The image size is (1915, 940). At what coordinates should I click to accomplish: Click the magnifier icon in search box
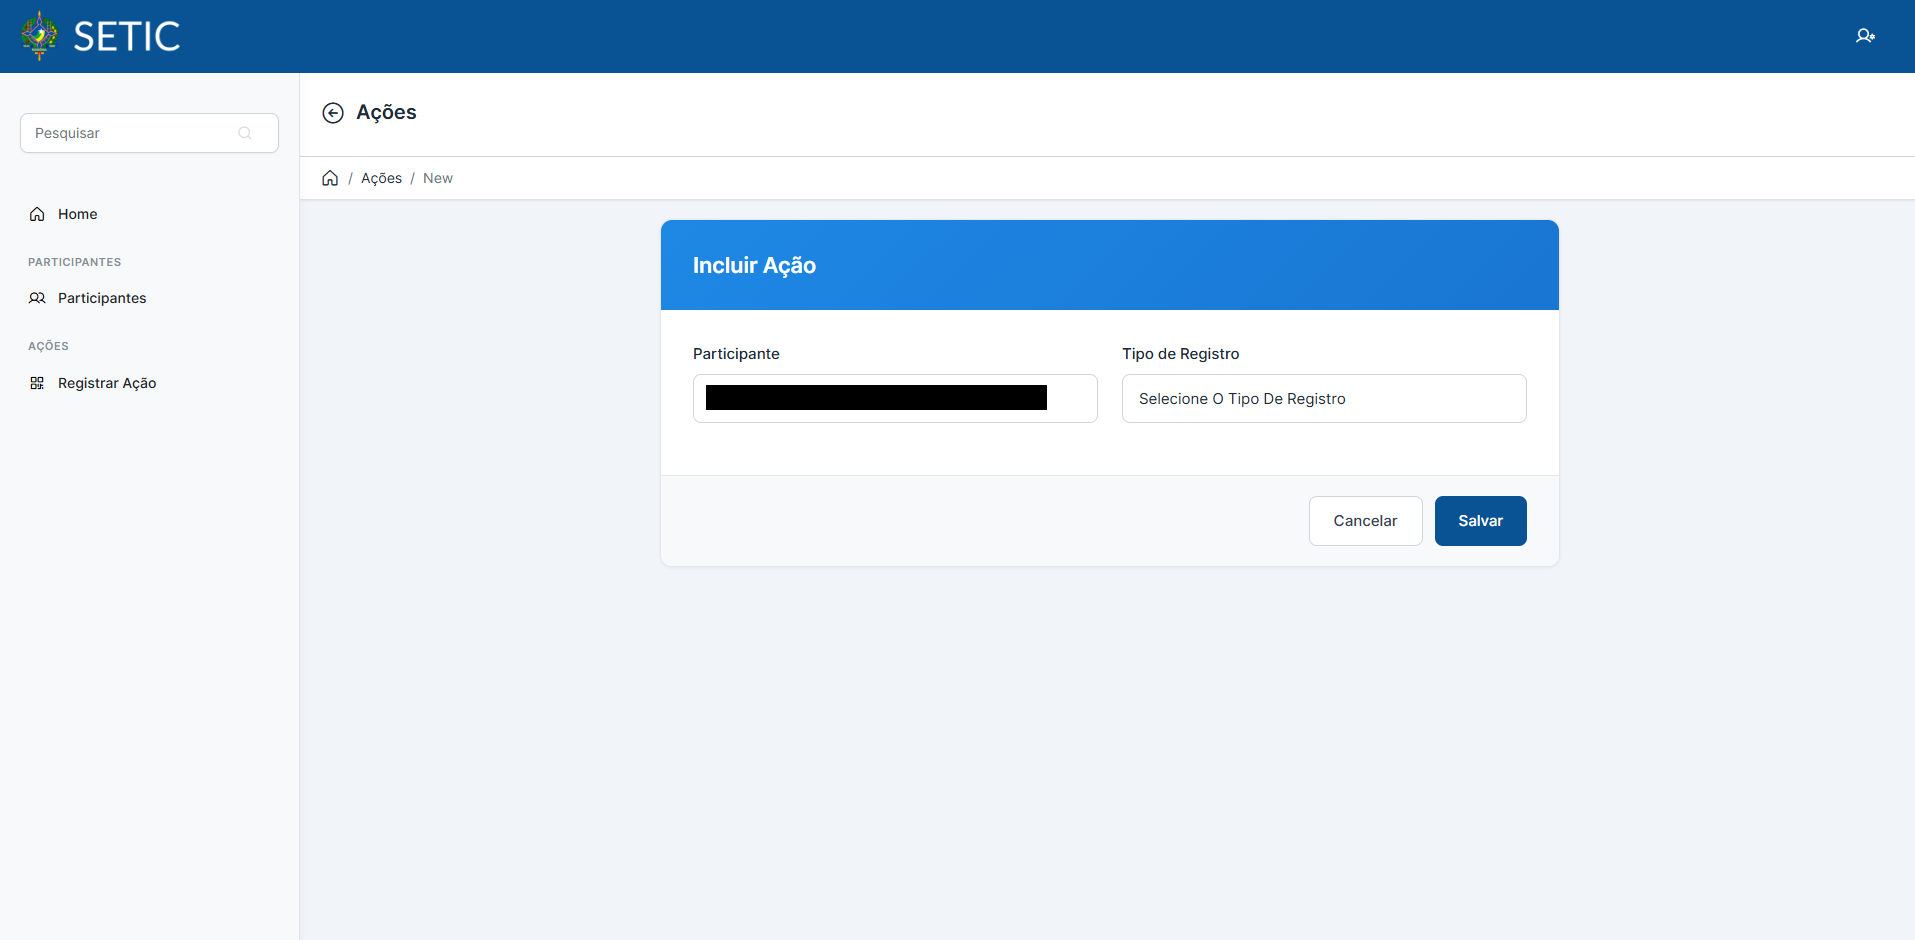pyautogui.click(x=245, y=133)
